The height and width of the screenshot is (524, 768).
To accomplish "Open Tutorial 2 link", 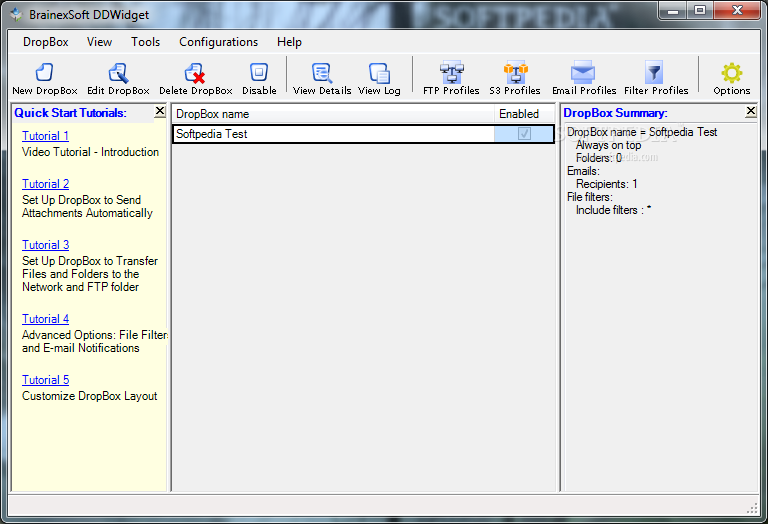I will [x=46, y=184].
